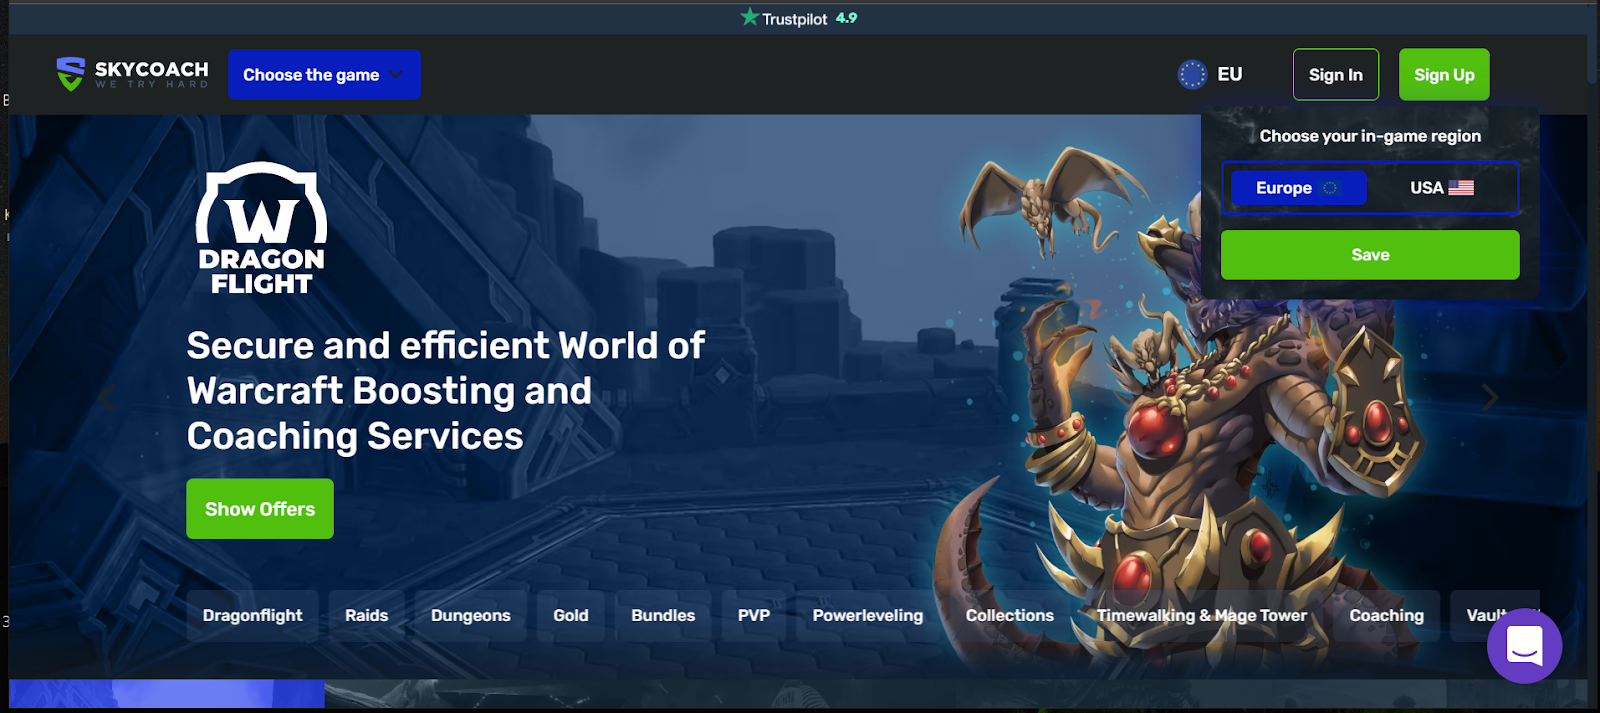Click the 'Choose your in-game region' heading

click(x=1370, y=136)
